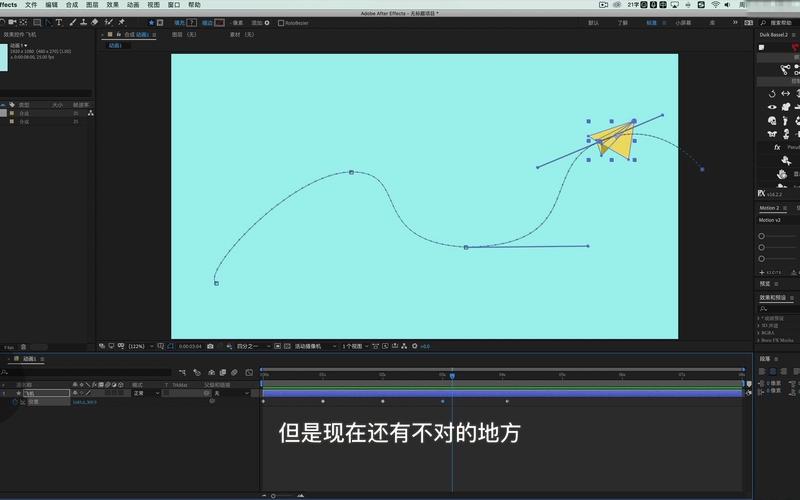
Task: Select the Pen tool
Action: 48,22
